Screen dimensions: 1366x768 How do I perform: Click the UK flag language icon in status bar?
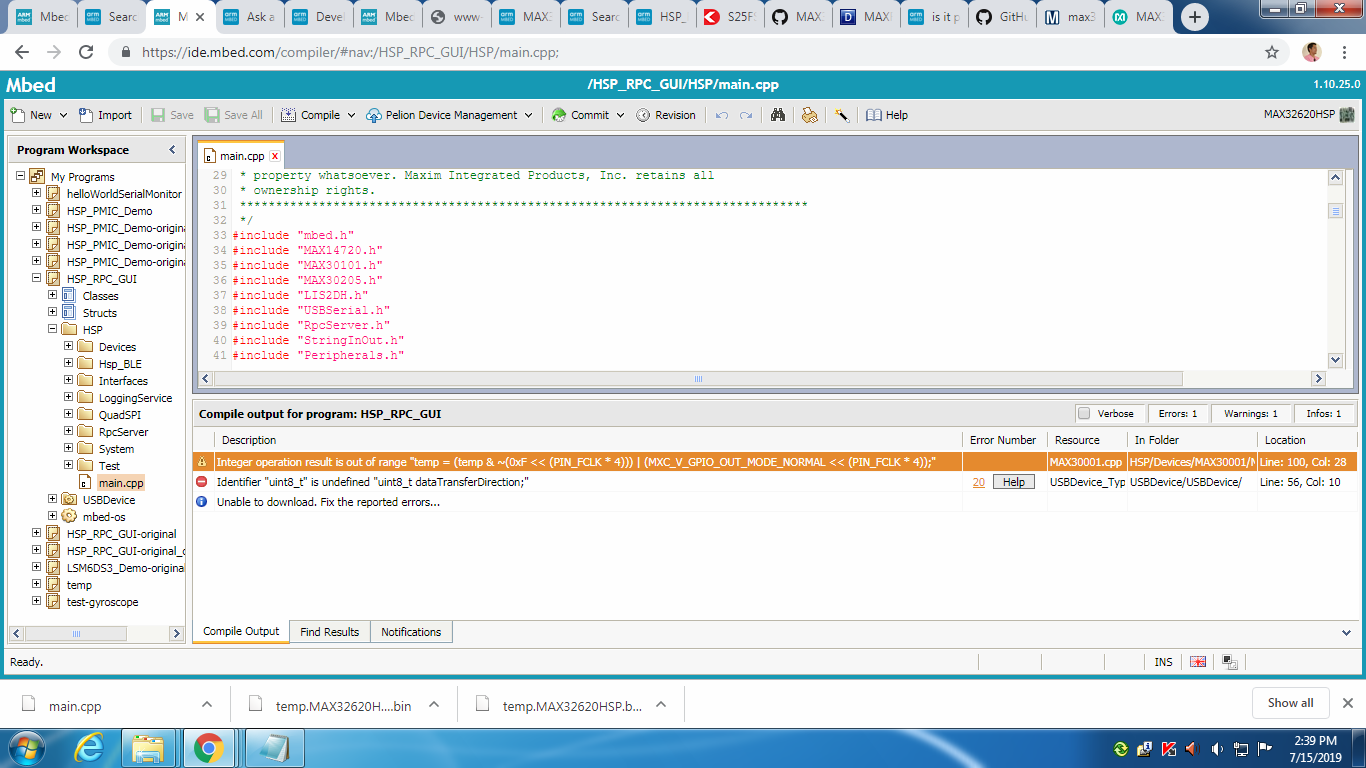click(1198, 662)
